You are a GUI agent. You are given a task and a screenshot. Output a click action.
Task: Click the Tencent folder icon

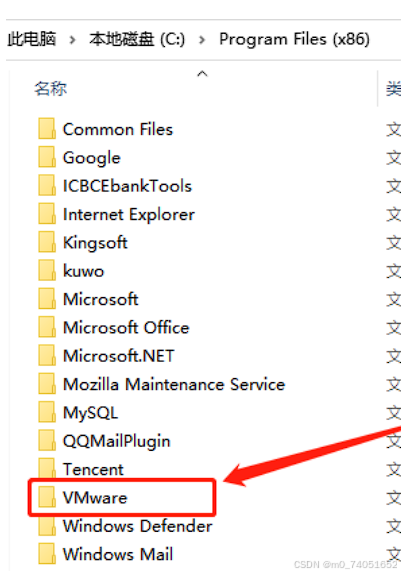[x=47, y=468]
